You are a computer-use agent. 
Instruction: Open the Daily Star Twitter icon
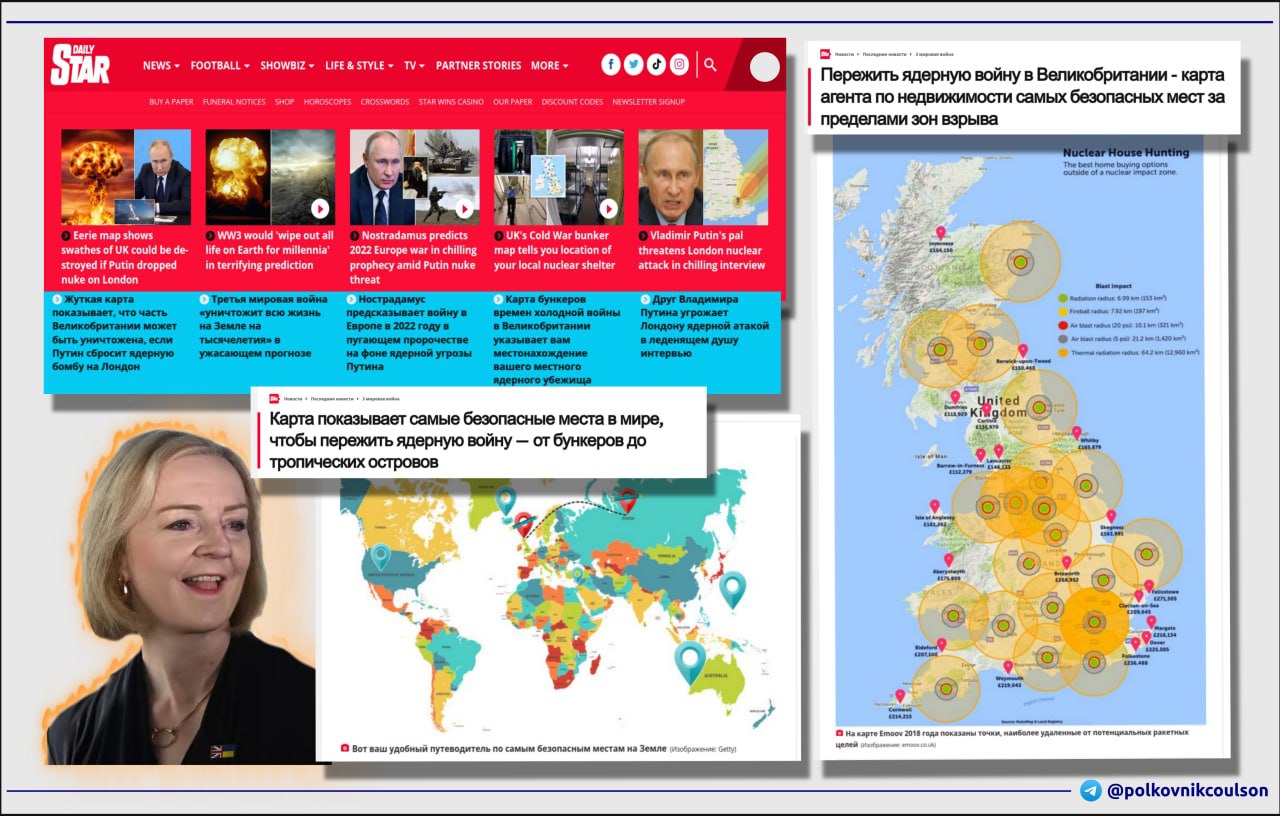pyautogui.click(x=634, y=65)
